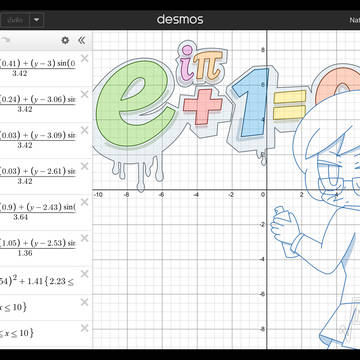This screenshot has width=360, height=360.
Task: Open the account name at top right
Action: click(354, 20)
